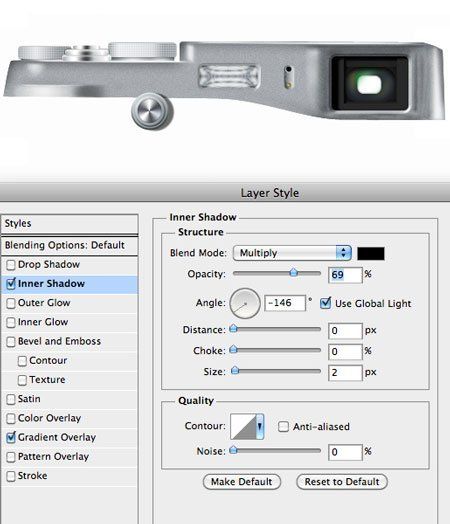This screenshot has height=524, width=450.
Task: Focus the Opacity value field
Action: tap(345, 275)
